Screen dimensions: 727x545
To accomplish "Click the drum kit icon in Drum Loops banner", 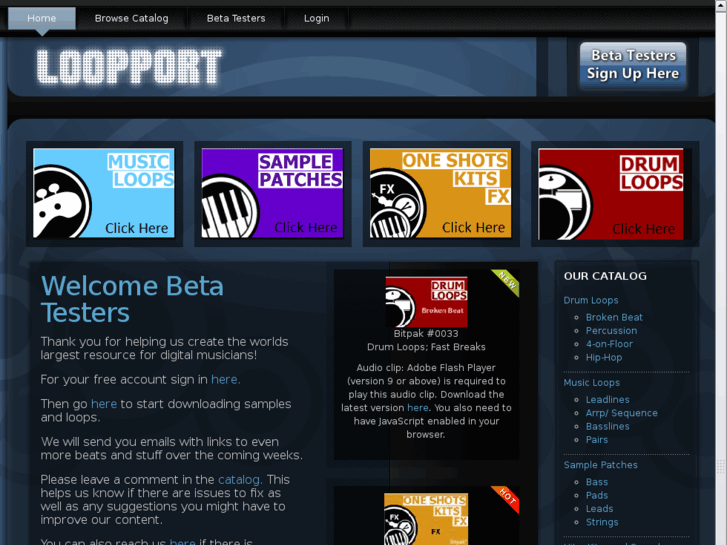I will pos(564,204).
